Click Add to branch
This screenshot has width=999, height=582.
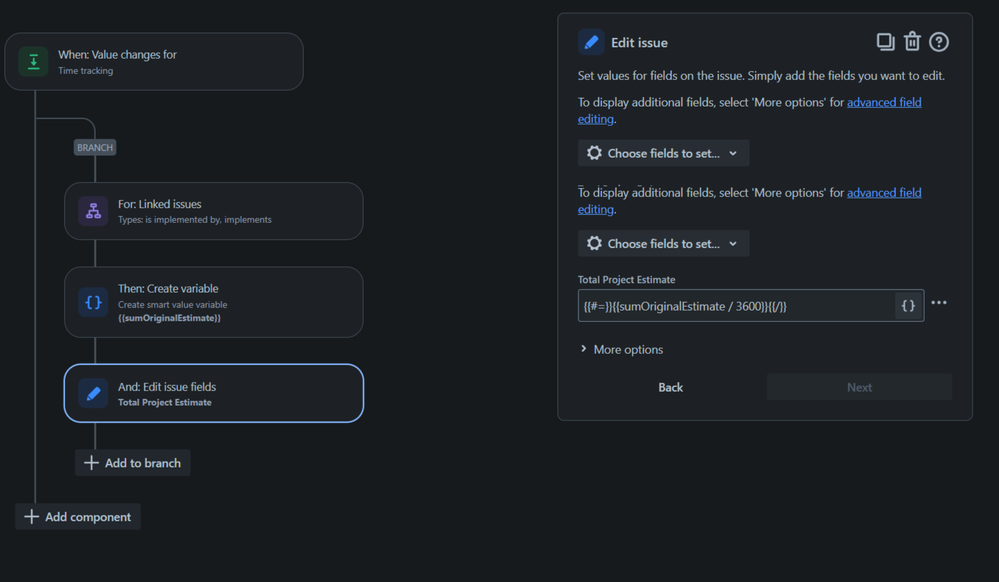132,462
